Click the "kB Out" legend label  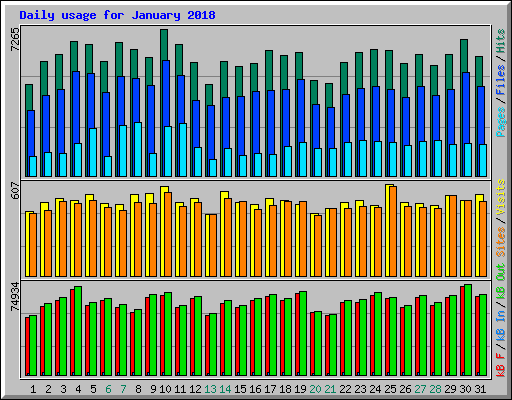(501, 281)
